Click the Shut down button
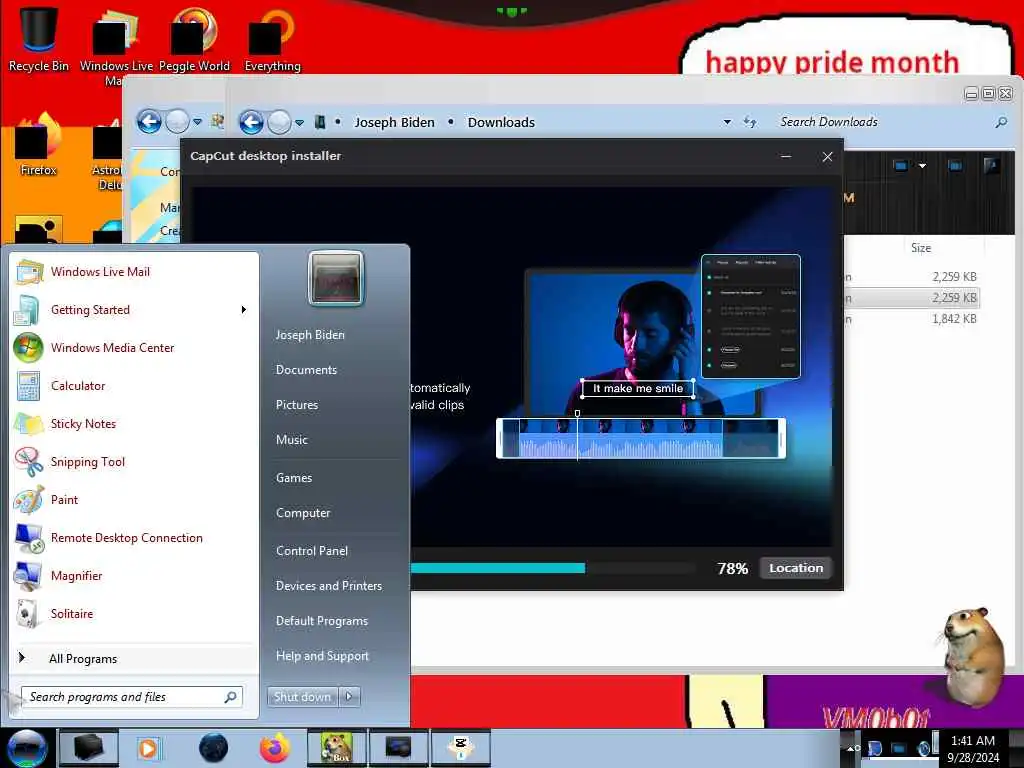1024x768 pixels. click(x=302, y=697)
